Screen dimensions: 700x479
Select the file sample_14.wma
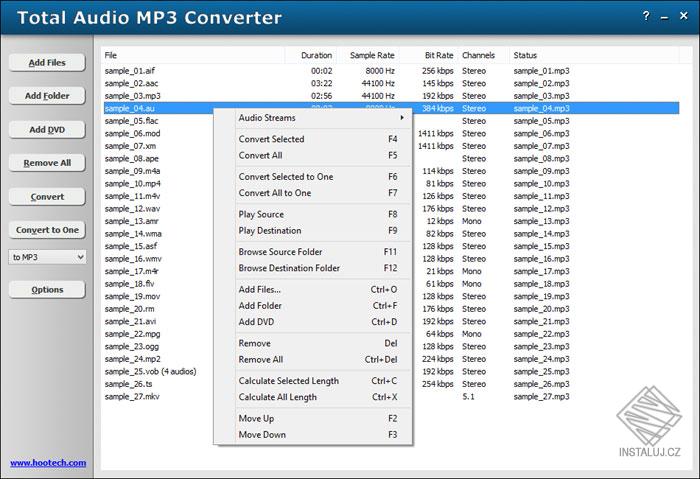click(x=133, y=233)
